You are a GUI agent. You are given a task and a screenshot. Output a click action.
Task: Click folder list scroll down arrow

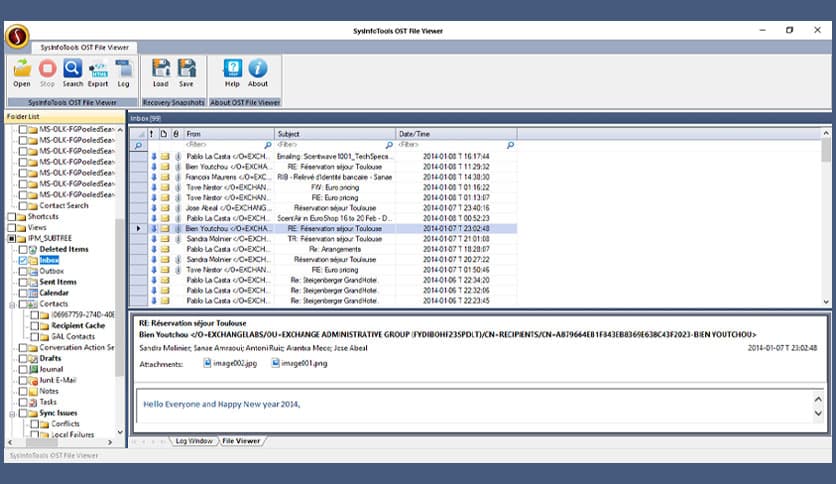120,432
